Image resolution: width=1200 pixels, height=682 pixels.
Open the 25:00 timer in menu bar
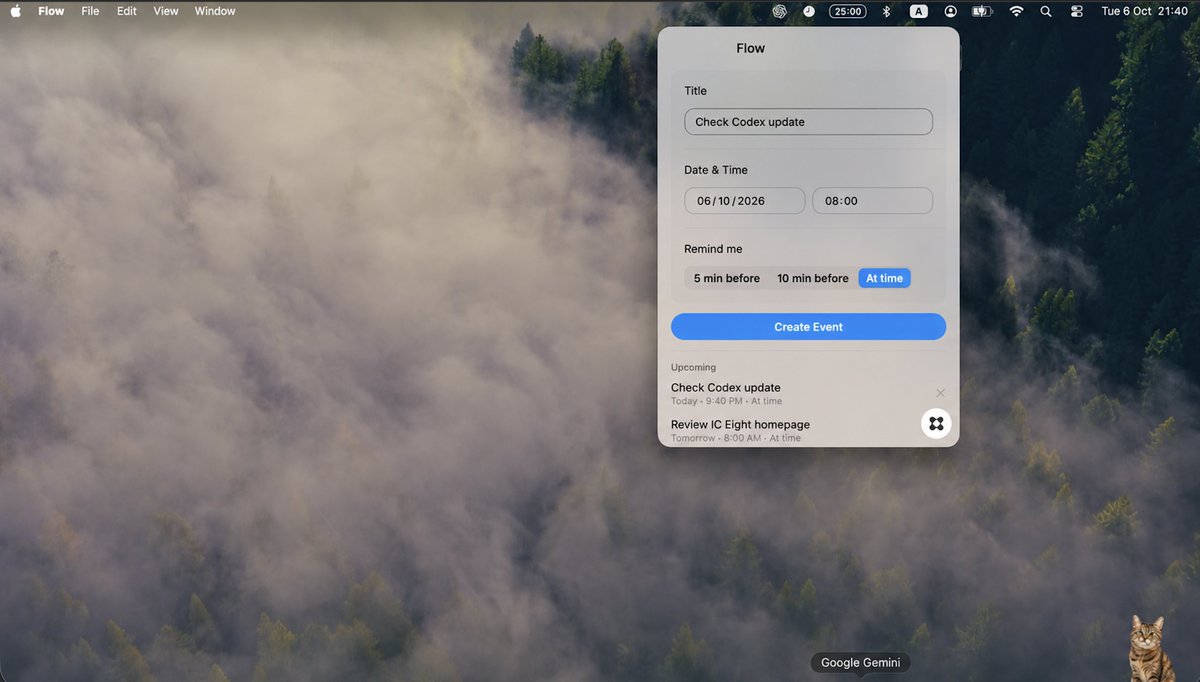point(847,11)
